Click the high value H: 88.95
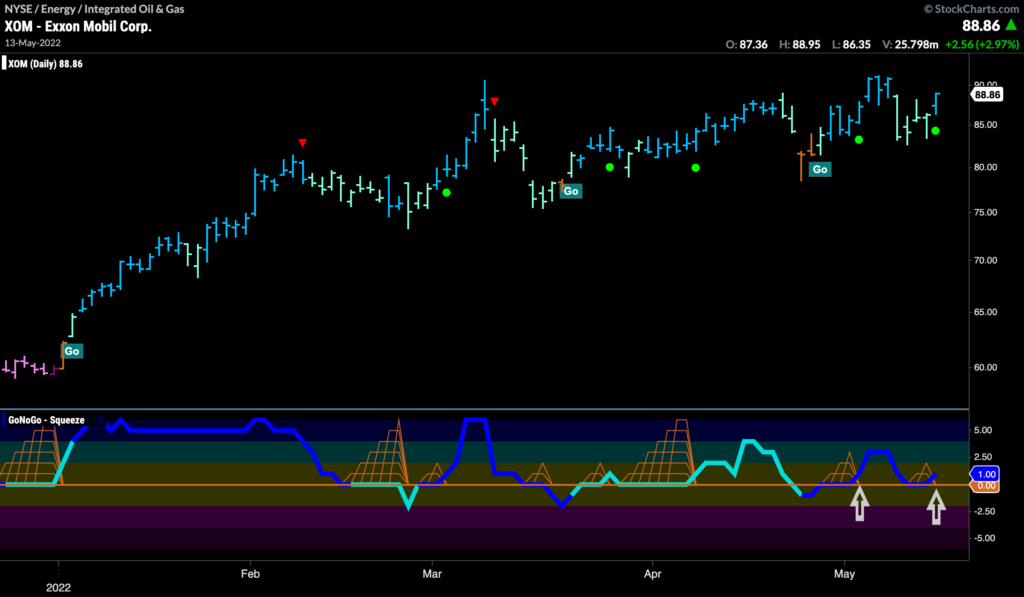Screen dimensions: 1024x597 coord(799,44)
